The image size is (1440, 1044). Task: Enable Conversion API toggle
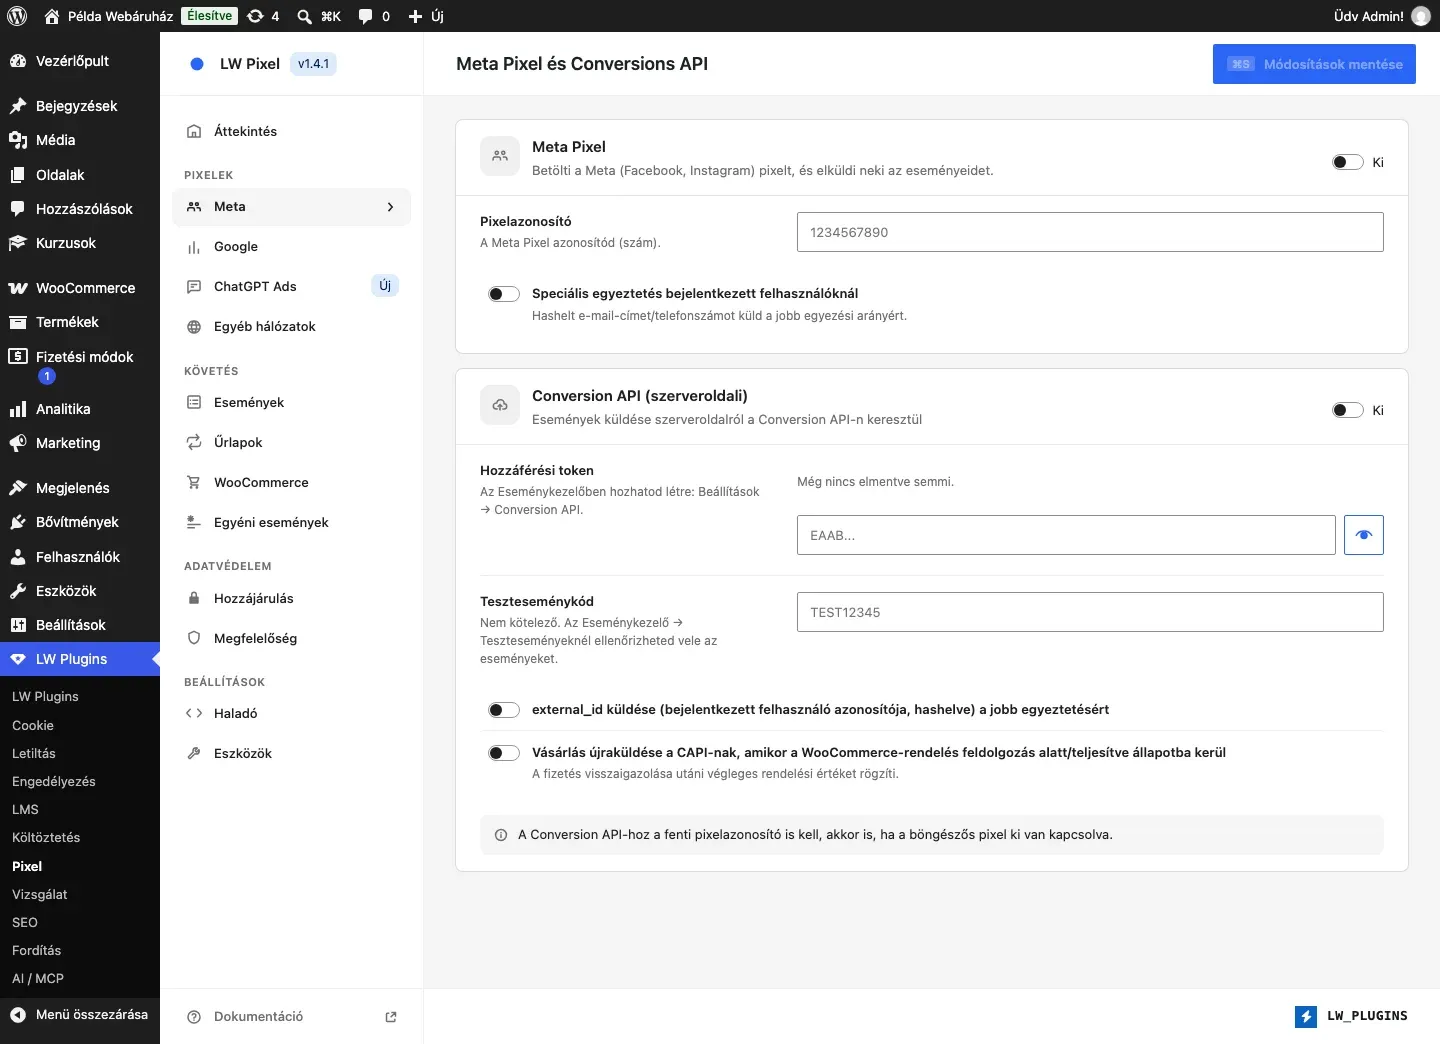point(1347,410)
